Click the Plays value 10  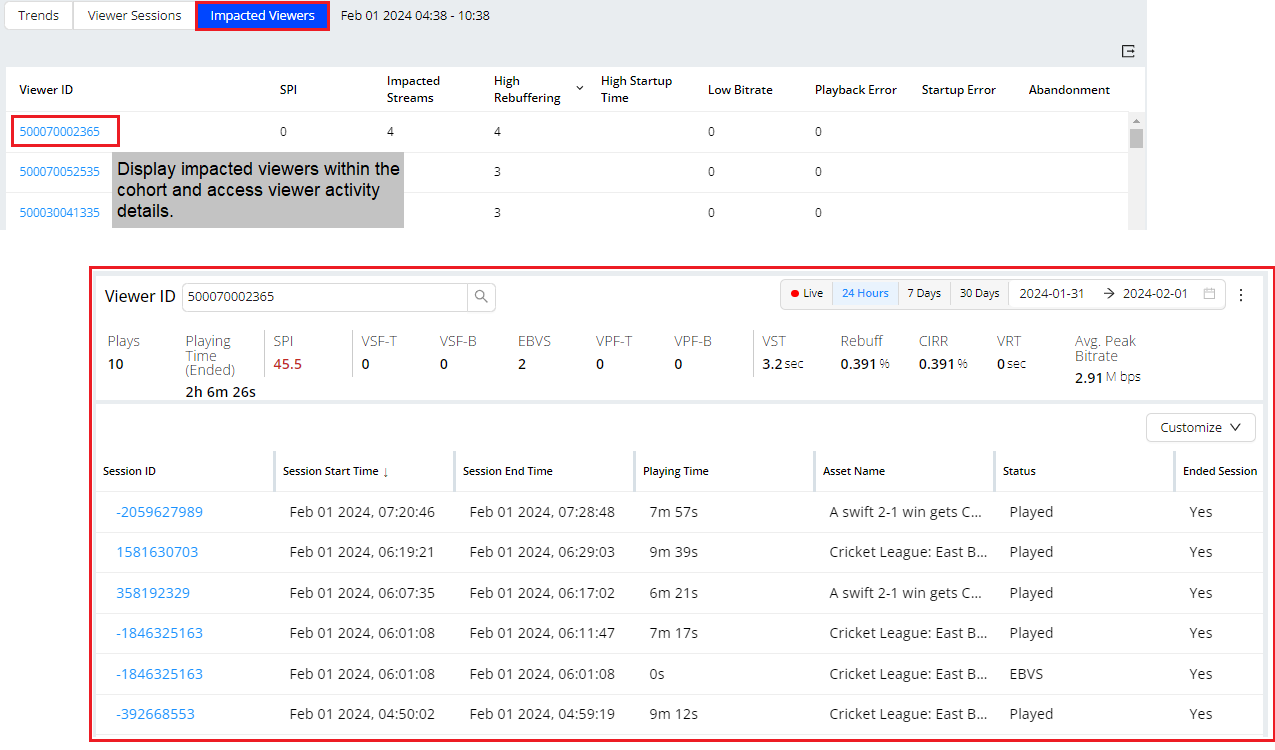[x=116, y=364]
